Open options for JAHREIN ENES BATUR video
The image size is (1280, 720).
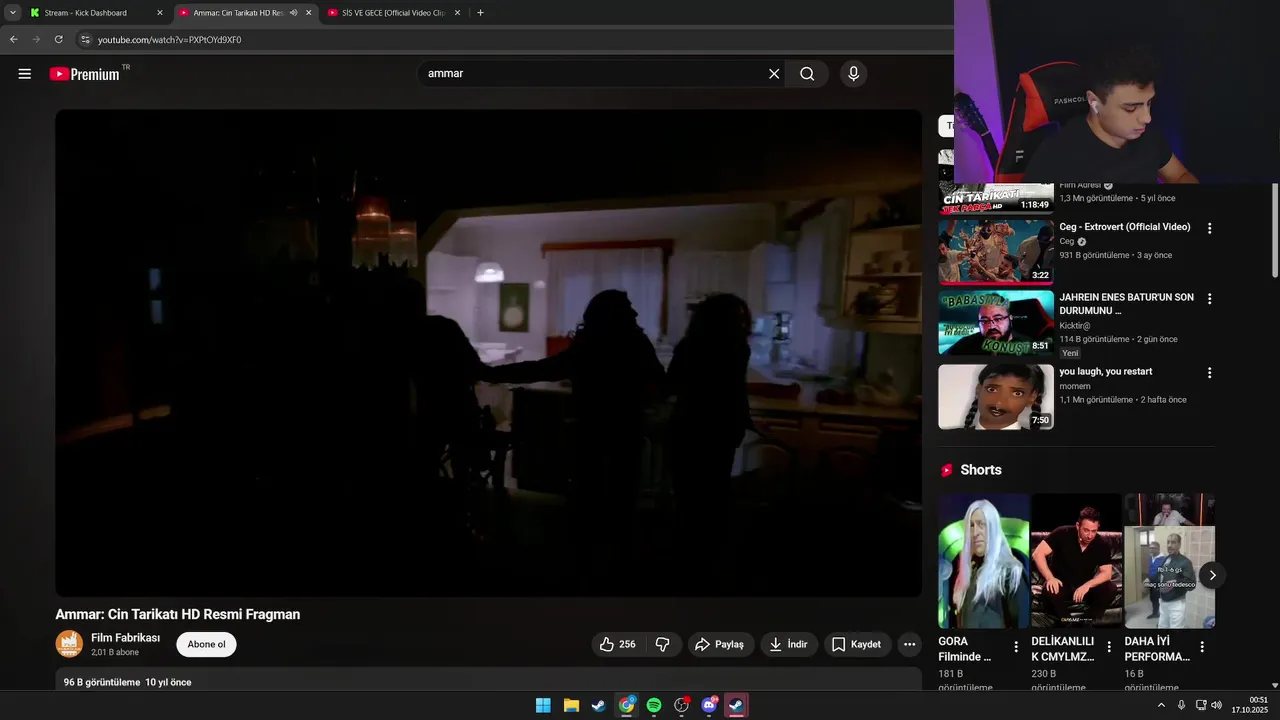pos(1209,299)
